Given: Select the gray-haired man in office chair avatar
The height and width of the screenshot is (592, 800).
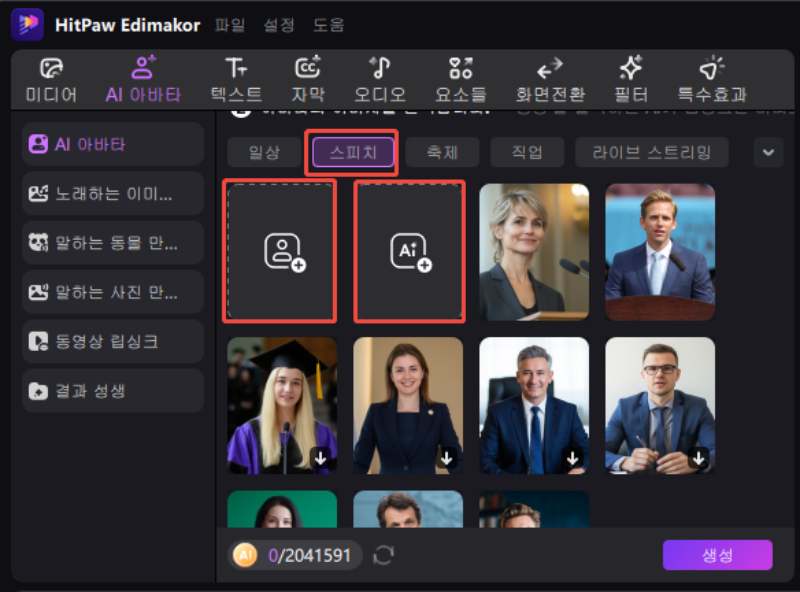Looking at the screenshot, I should click(534, 406).
